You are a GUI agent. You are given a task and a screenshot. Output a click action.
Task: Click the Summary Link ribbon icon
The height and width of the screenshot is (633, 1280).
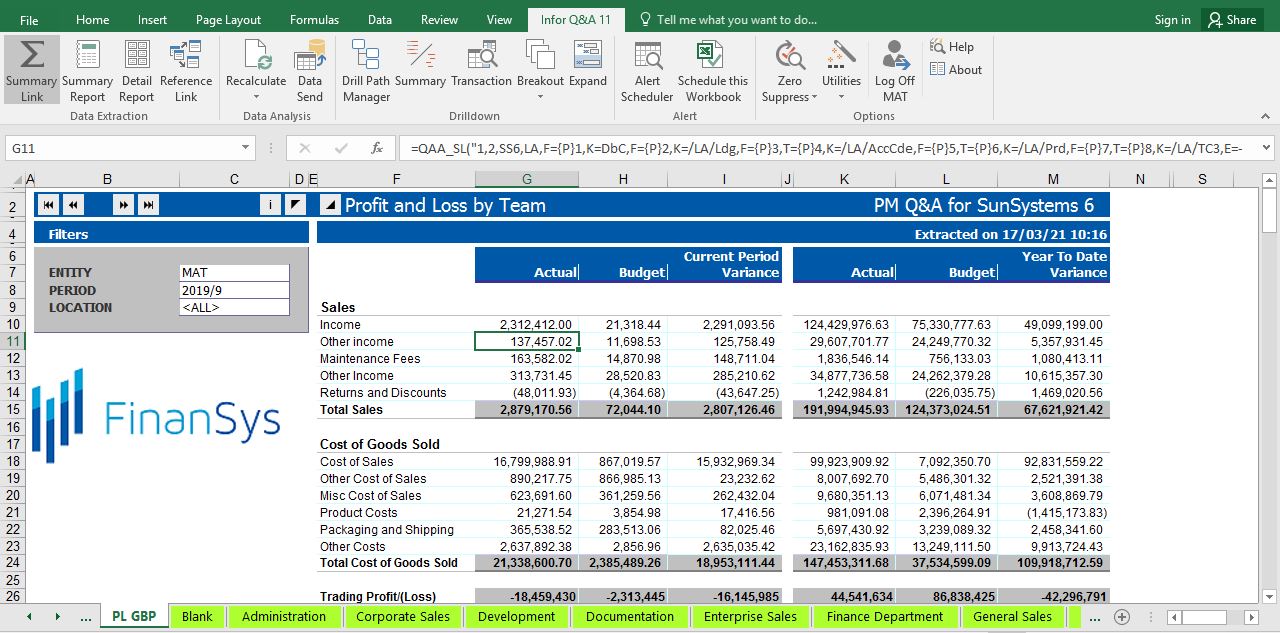(32, 71)
